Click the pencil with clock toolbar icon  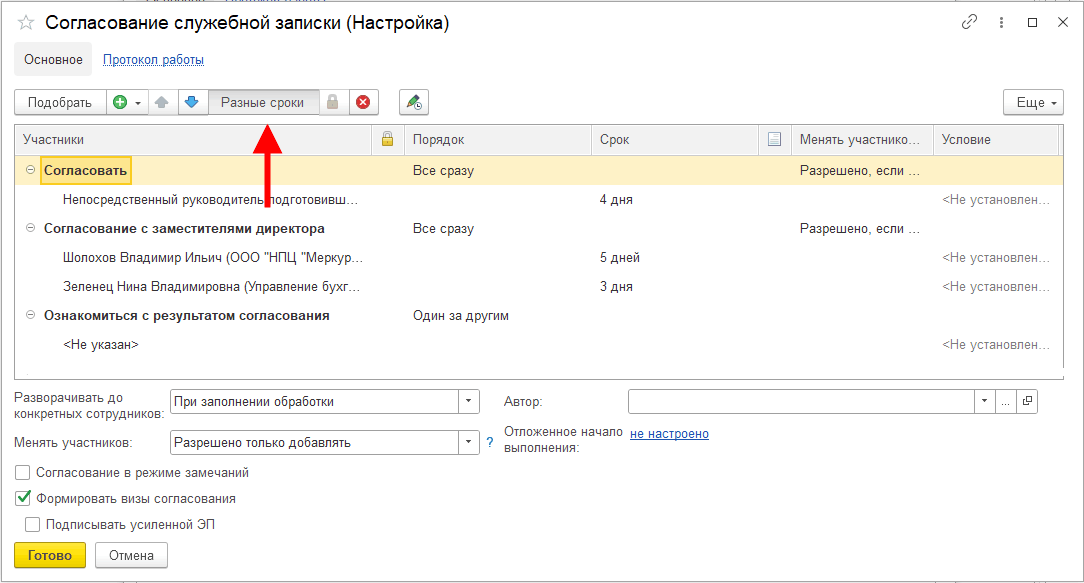pyautogui.click(x=413, y=102)
